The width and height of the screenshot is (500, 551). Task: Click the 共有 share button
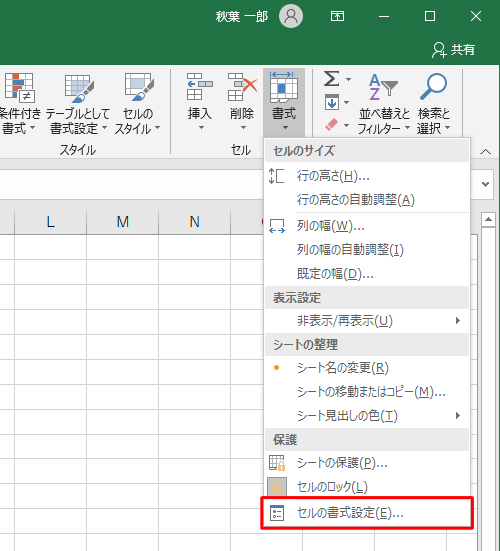454,50
